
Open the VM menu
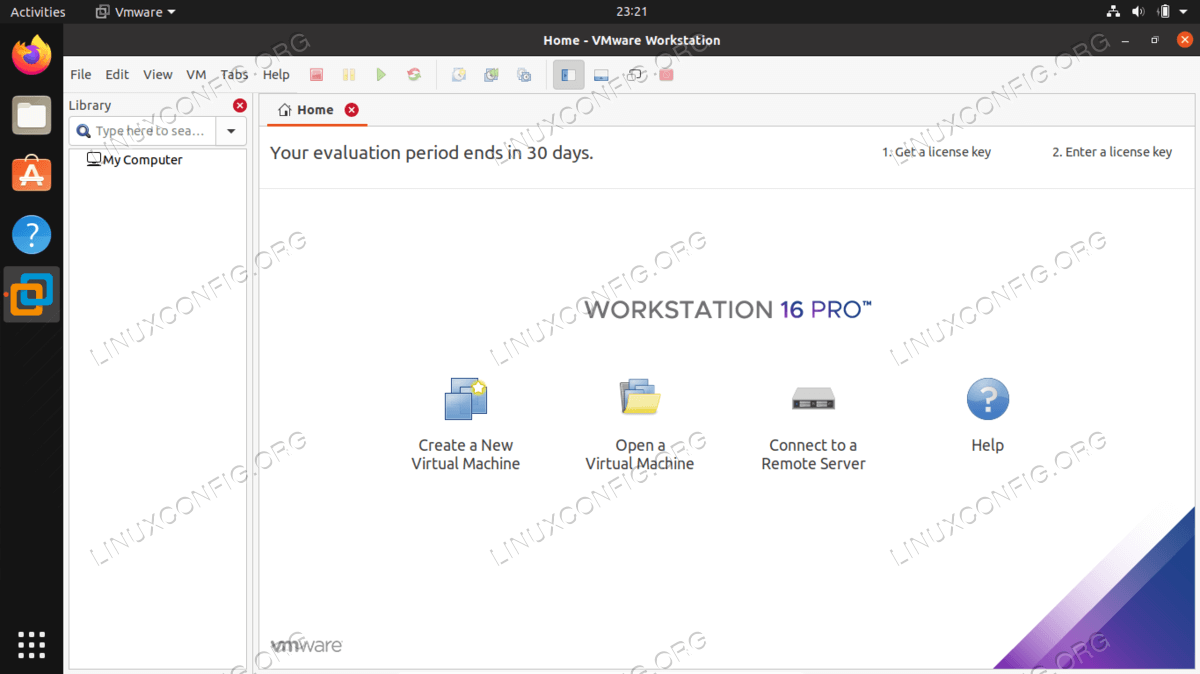pyautogui.click(x=196, y=75)
